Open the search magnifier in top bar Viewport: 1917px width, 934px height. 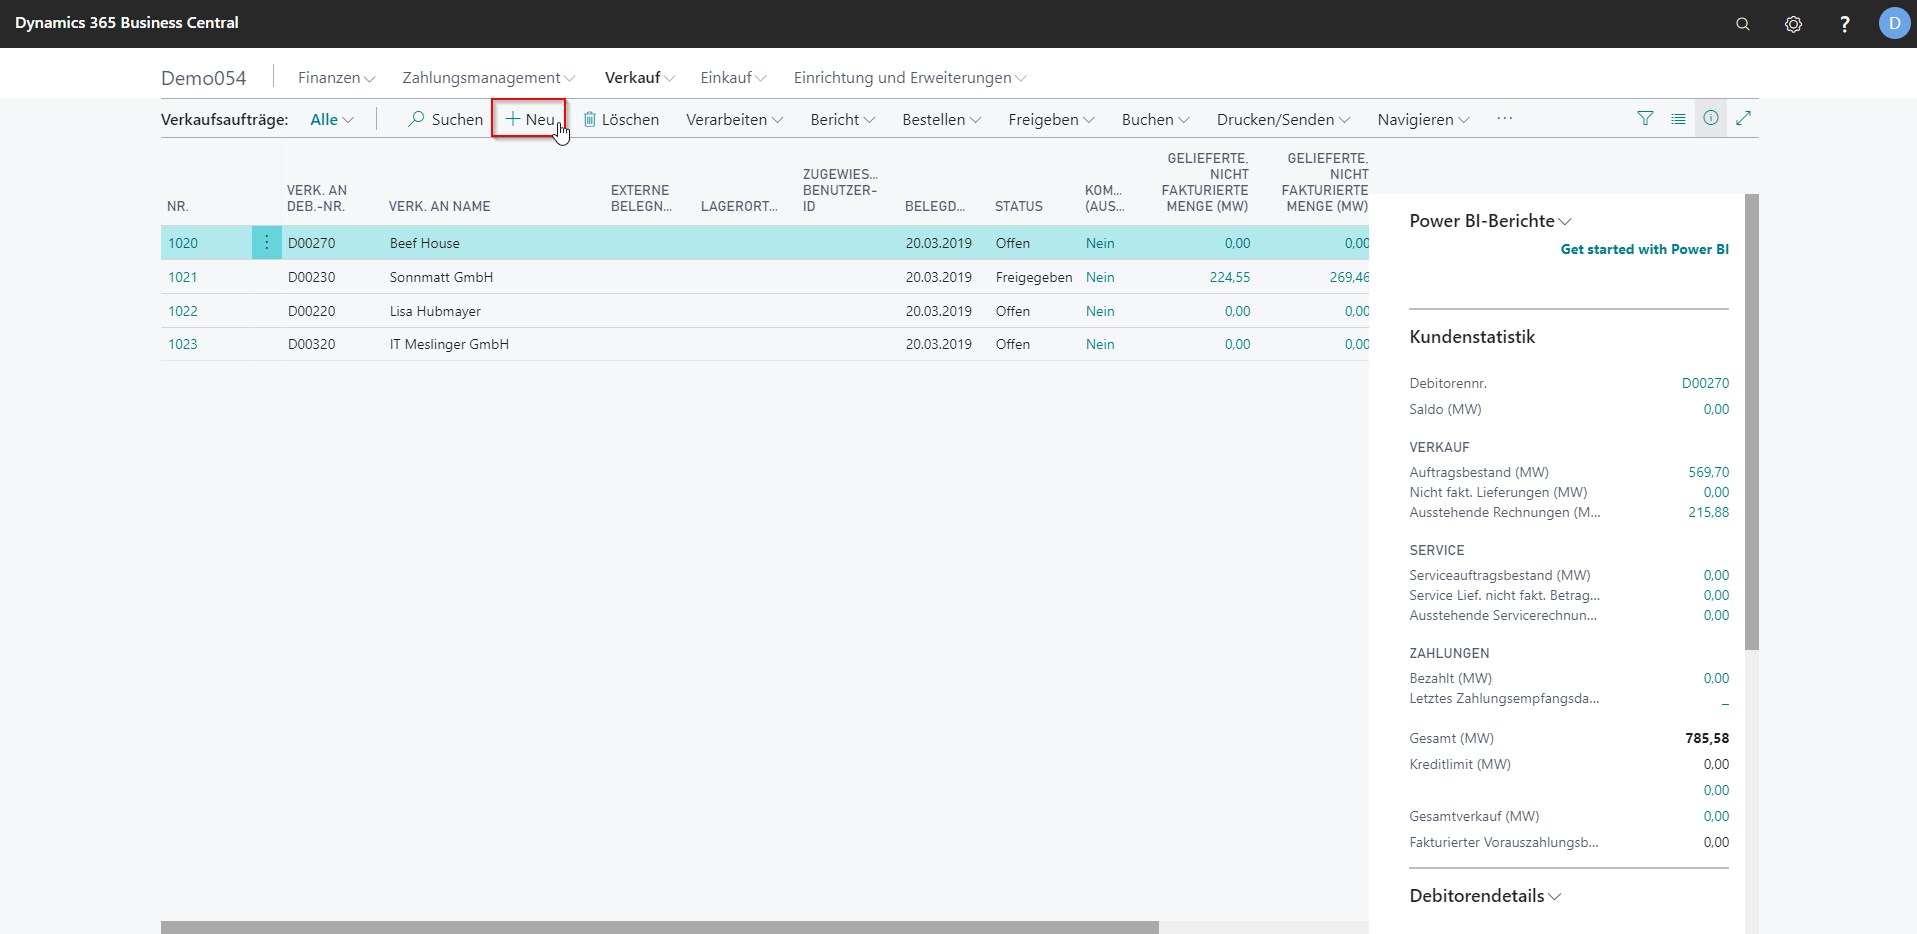1742,24
